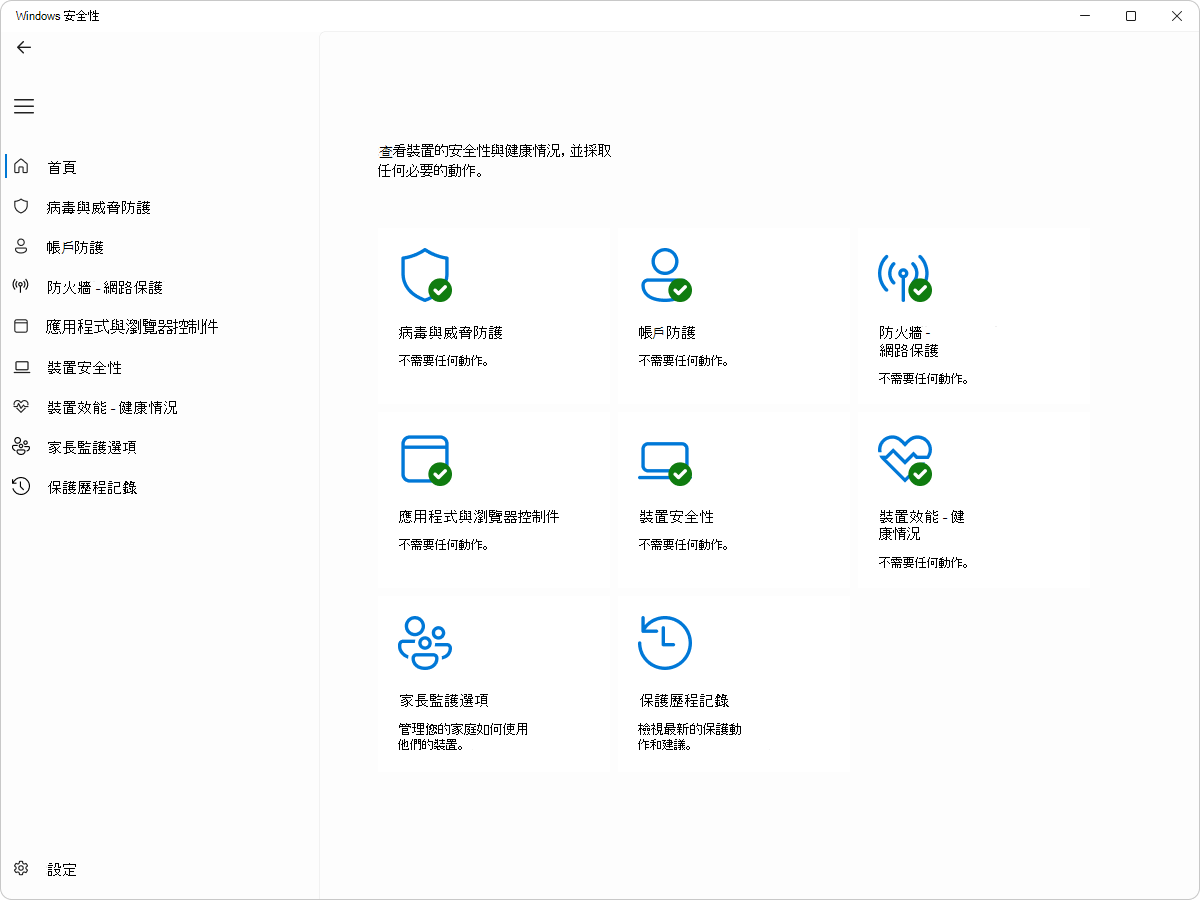Screen dimensions: 1200x900
Task: Click the Windows 安全性 window title
Action: click(x=57, y=16)
